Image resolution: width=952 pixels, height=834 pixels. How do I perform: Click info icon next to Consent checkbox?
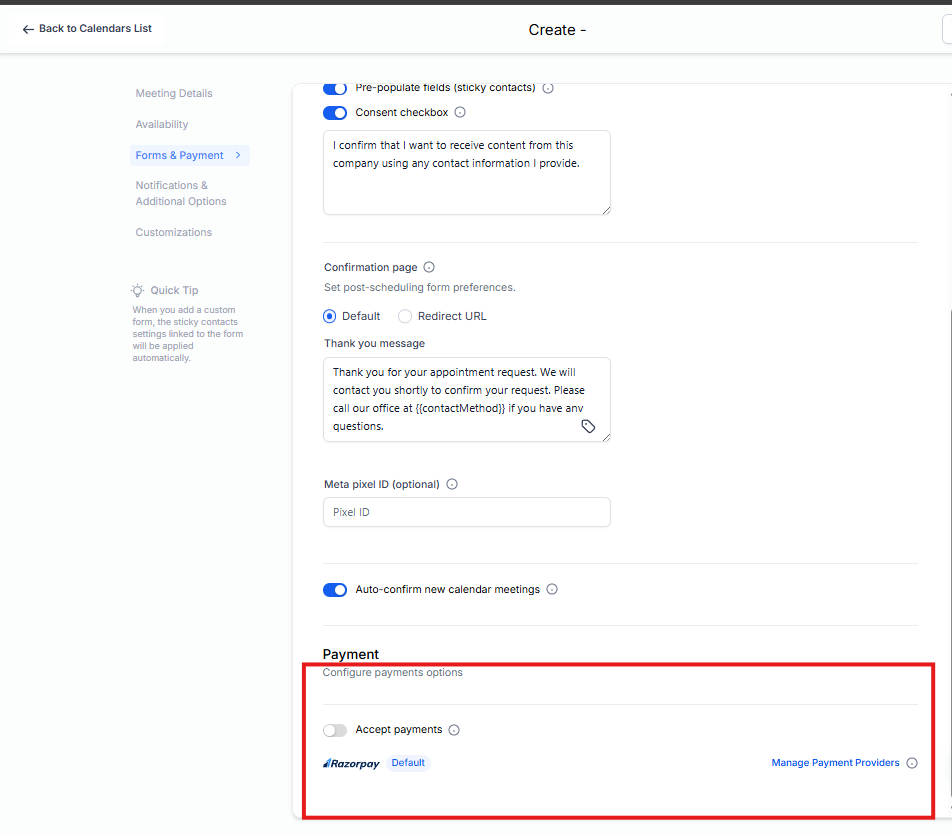tap(460, 113)
